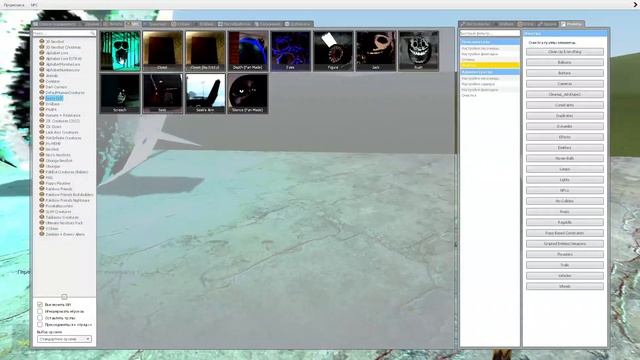Clean up Lights

[x=564, y=180]
